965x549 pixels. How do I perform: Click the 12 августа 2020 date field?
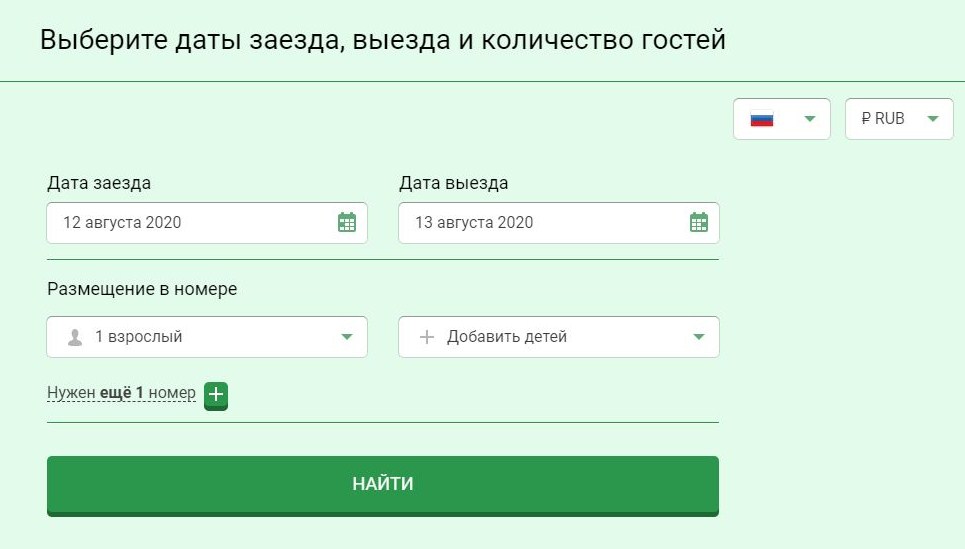point(207,223)
